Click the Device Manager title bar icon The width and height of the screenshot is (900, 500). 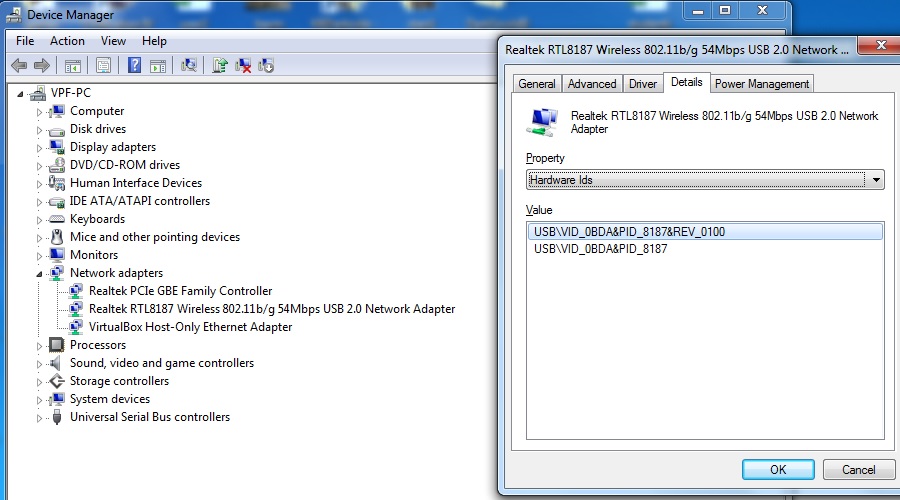(14, 14)
